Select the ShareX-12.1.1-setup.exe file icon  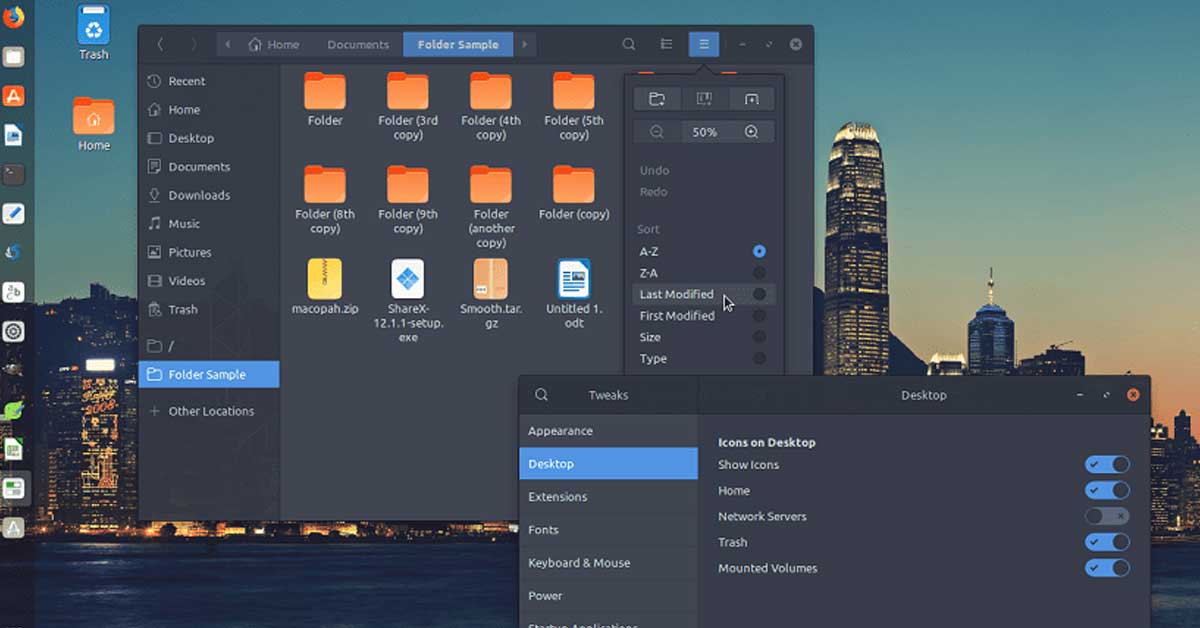(408, 279)
